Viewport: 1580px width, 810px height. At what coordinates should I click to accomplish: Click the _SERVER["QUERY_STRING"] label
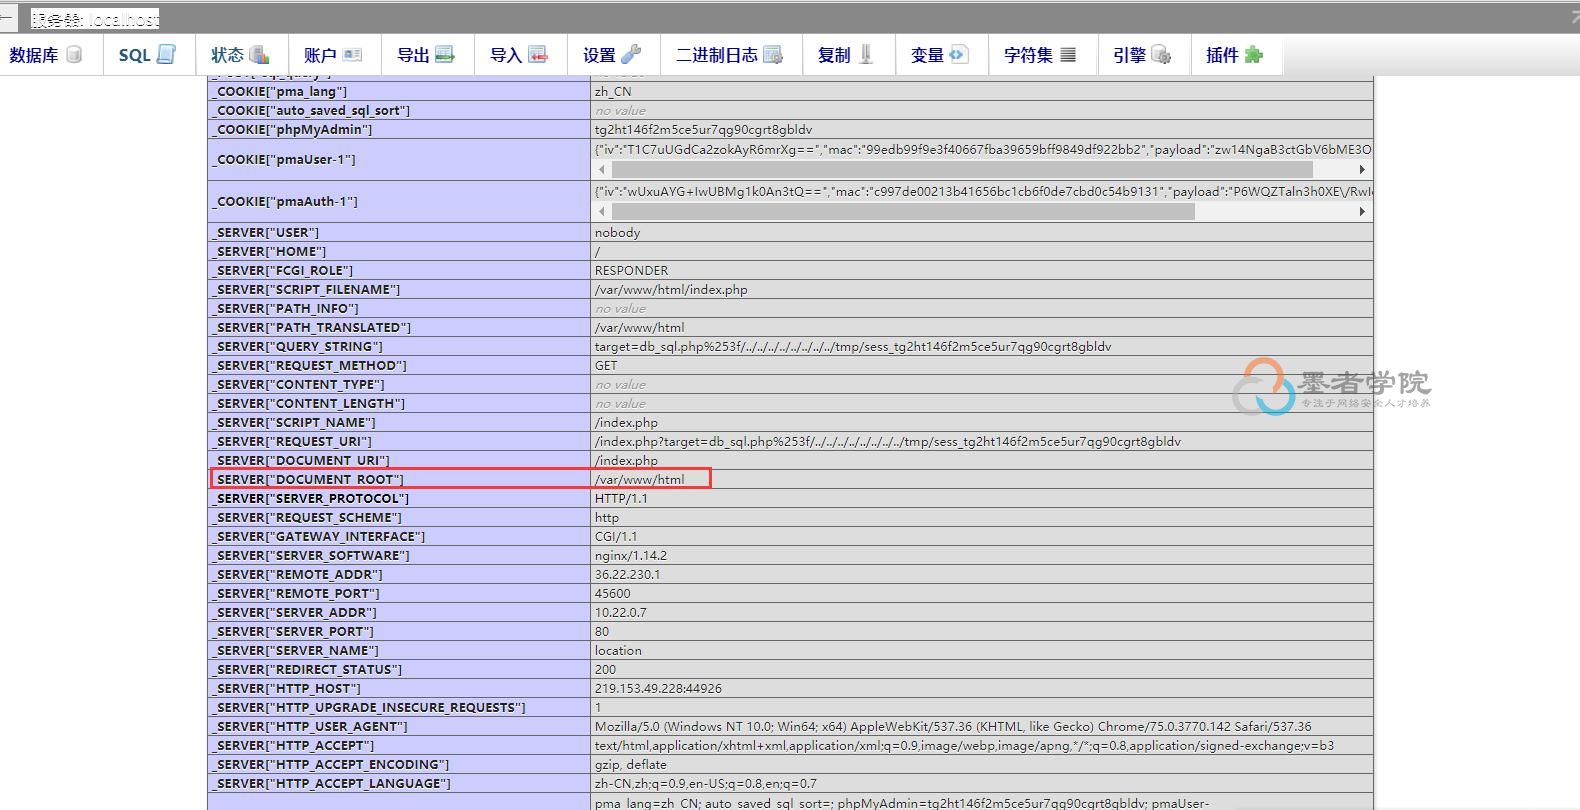coord(297,346)
